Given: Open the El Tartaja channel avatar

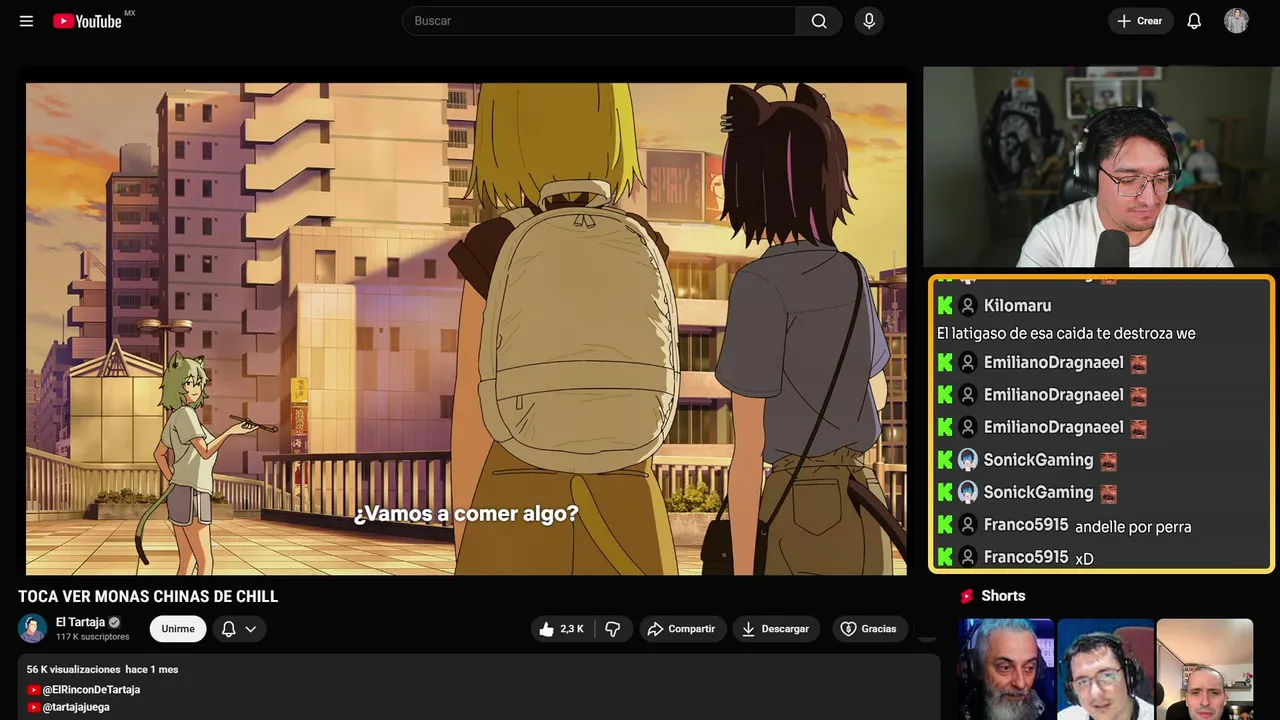Looking at the screenshot, I should (33, 628).
